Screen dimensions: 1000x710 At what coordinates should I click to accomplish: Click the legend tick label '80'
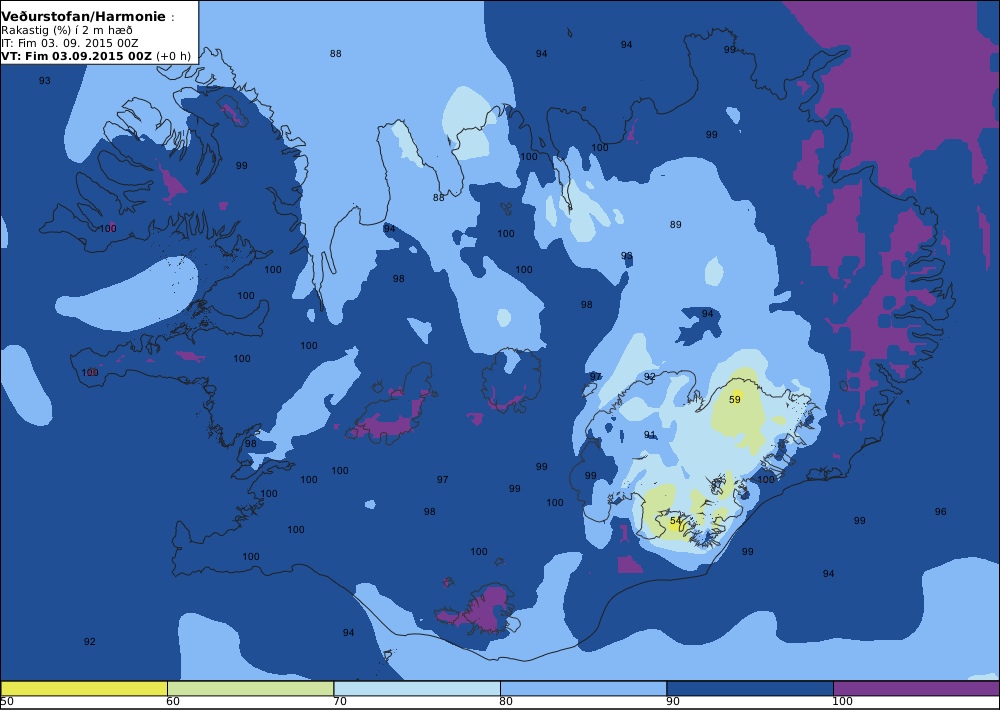pyautogui.click(x=506, y=702)
